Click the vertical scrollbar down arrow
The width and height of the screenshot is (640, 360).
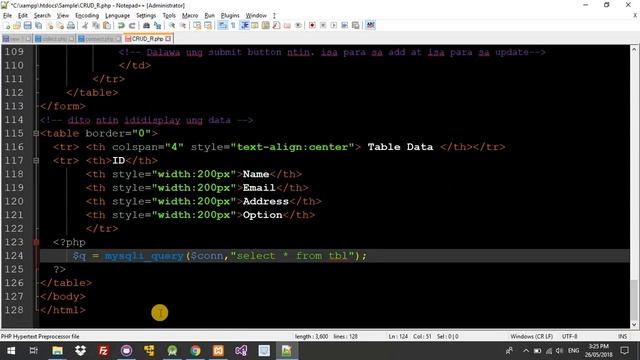pos(634,324)
